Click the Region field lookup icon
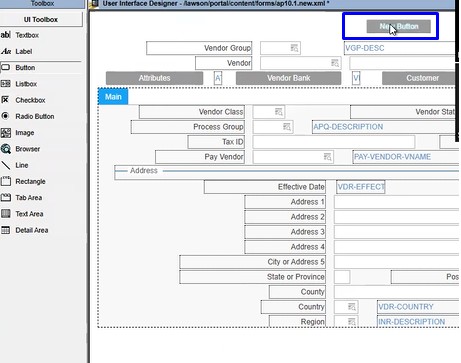461x363 pixels. point(352,322)
